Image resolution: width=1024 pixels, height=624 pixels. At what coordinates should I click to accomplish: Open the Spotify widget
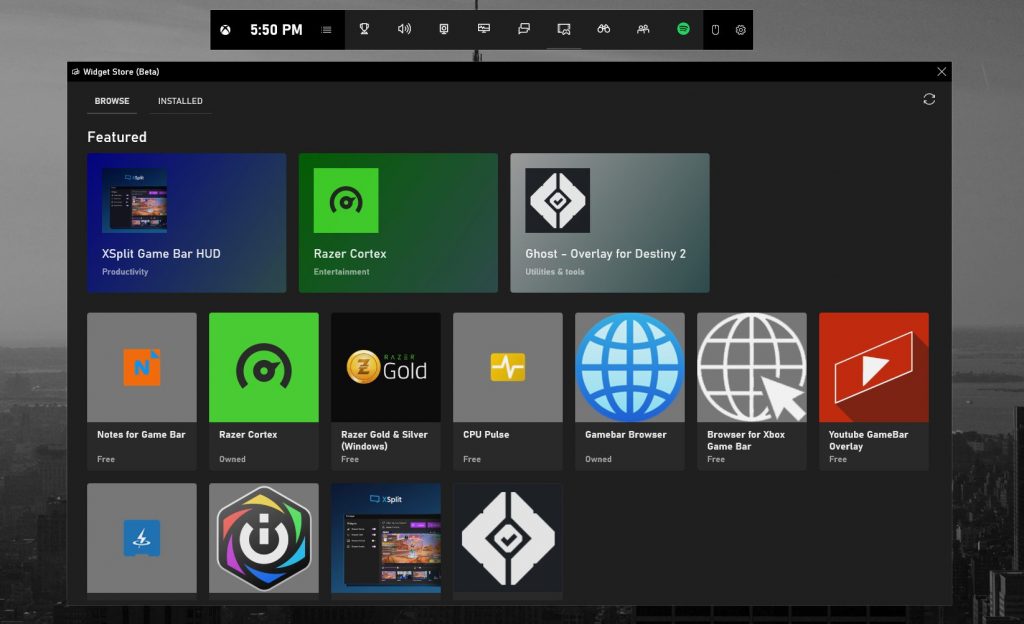click(683, 29)
